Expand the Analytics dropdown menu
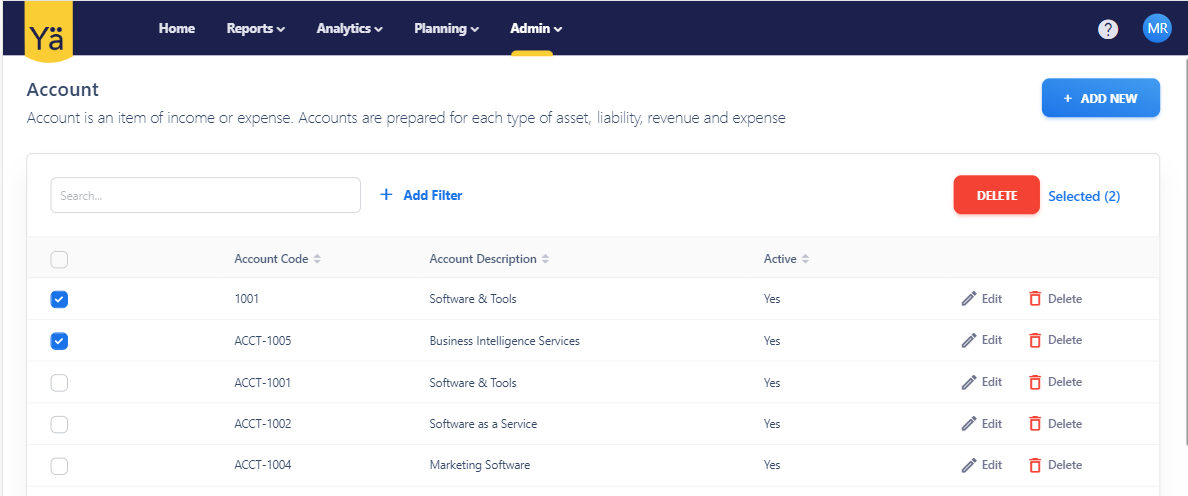 coord(349,29)
